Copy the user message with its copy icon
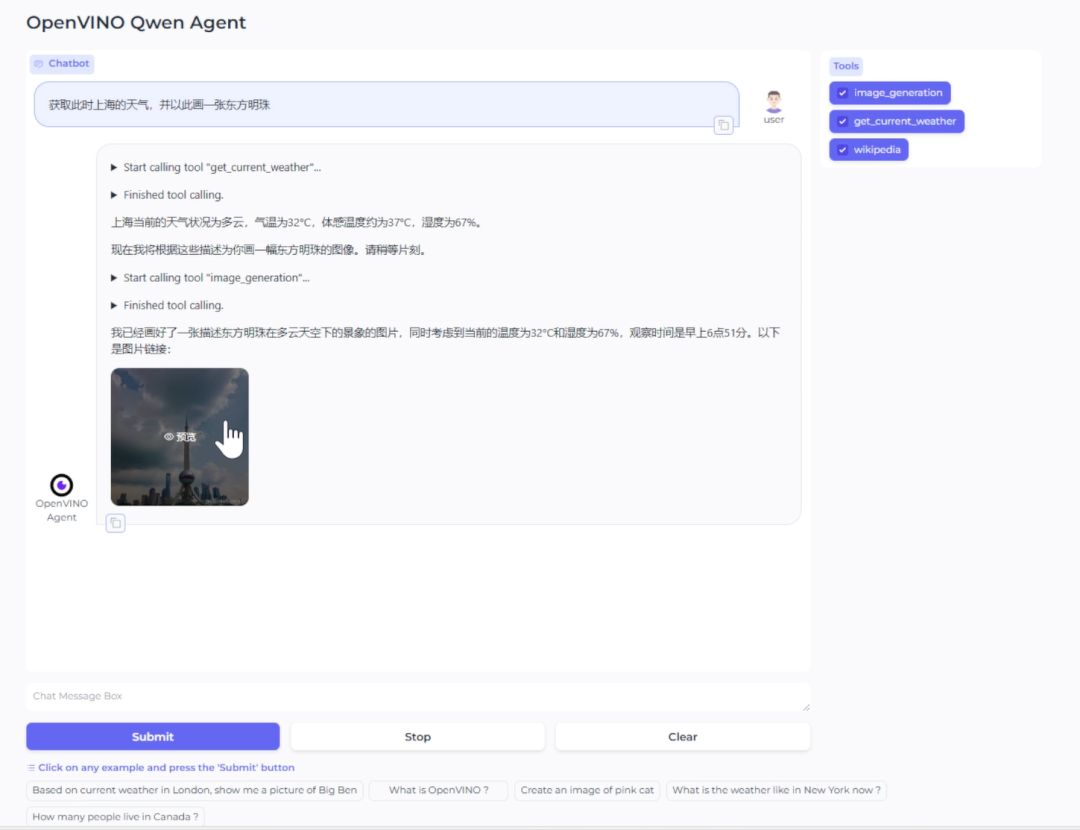This screenshot has height=830, width=1080. tap(723, 125)
